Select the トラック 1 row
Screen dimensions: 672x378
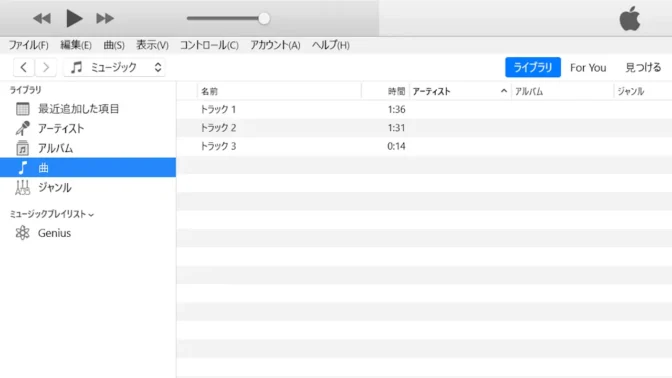coord(424,109)
